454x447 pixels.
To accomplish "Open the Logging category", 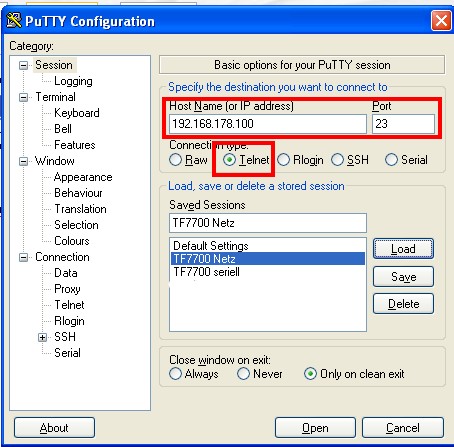I will coord(73,81).
